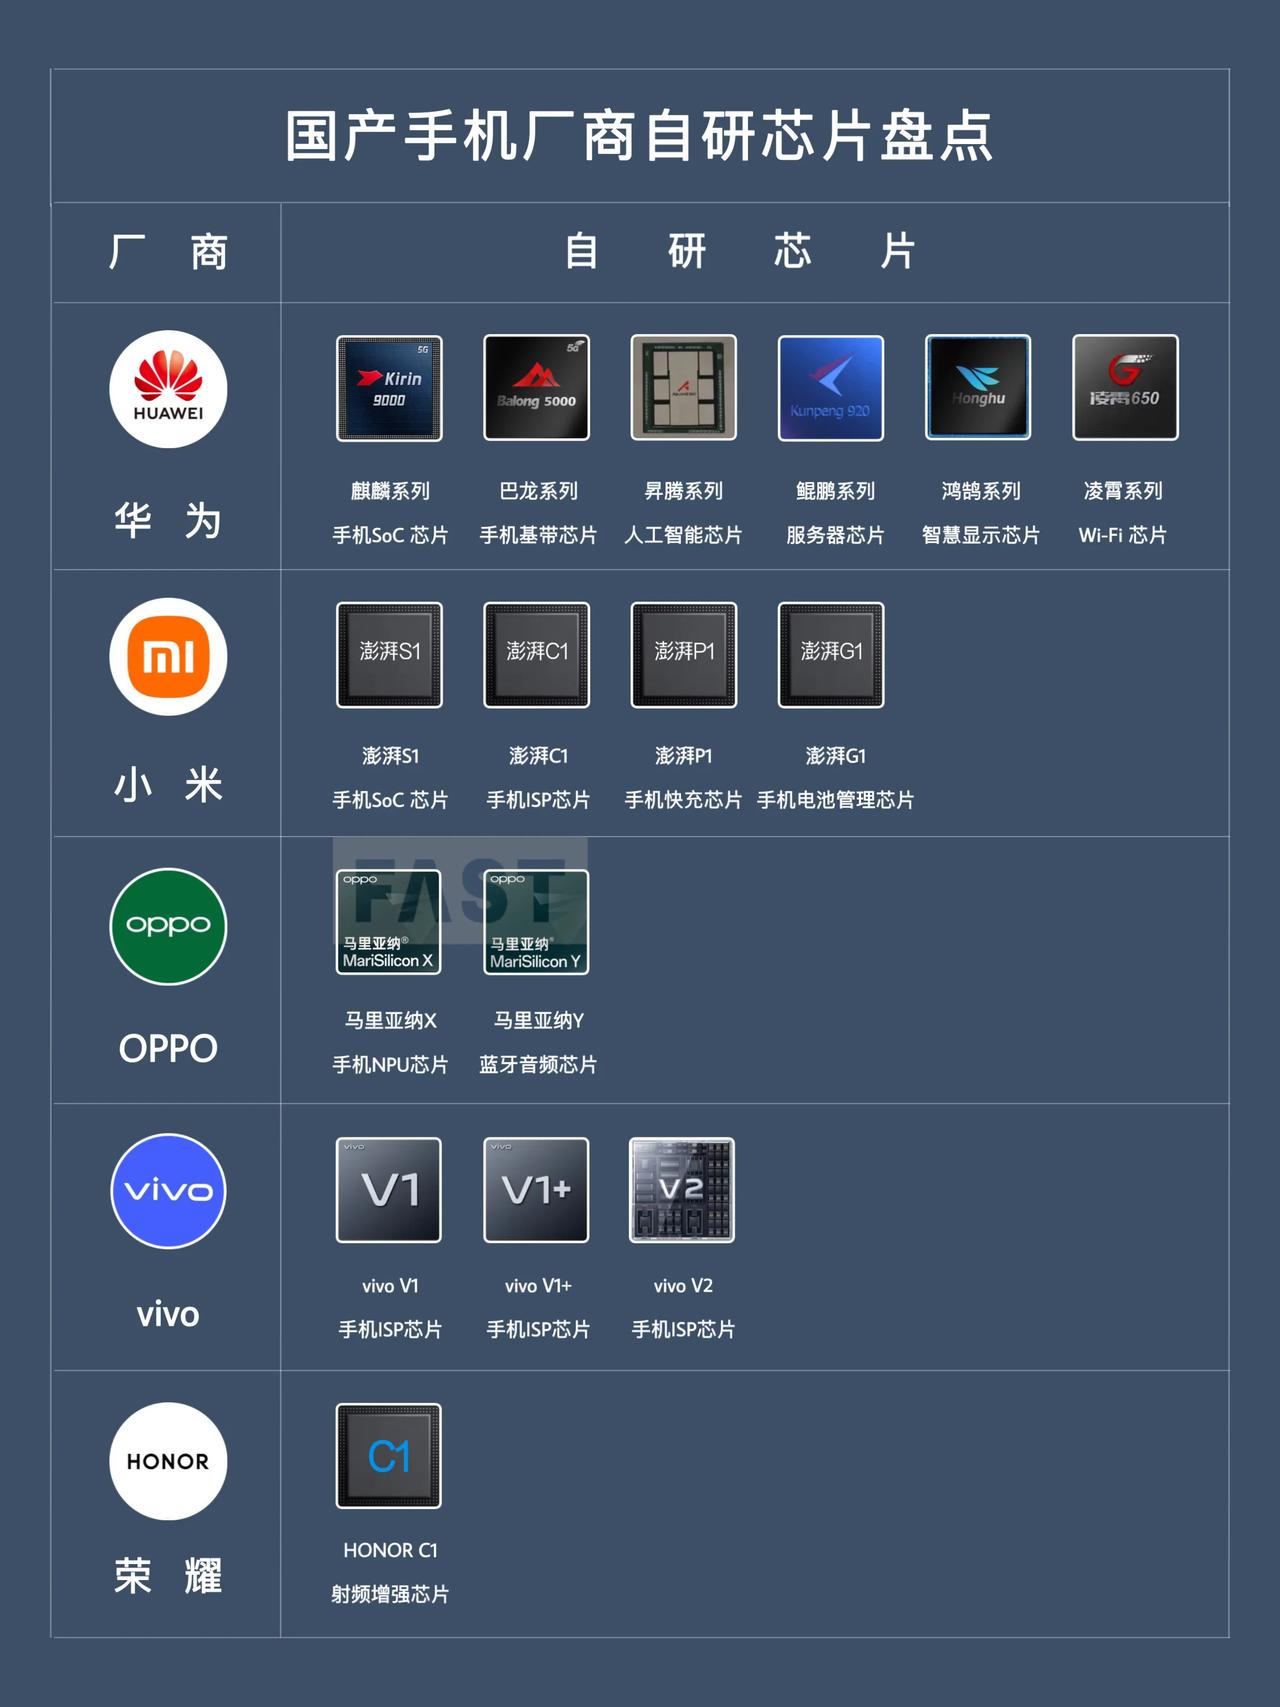The image size is (1280, 1707).
Task: Click the 智慧显示芯片 description
Action: pos(981,535)
